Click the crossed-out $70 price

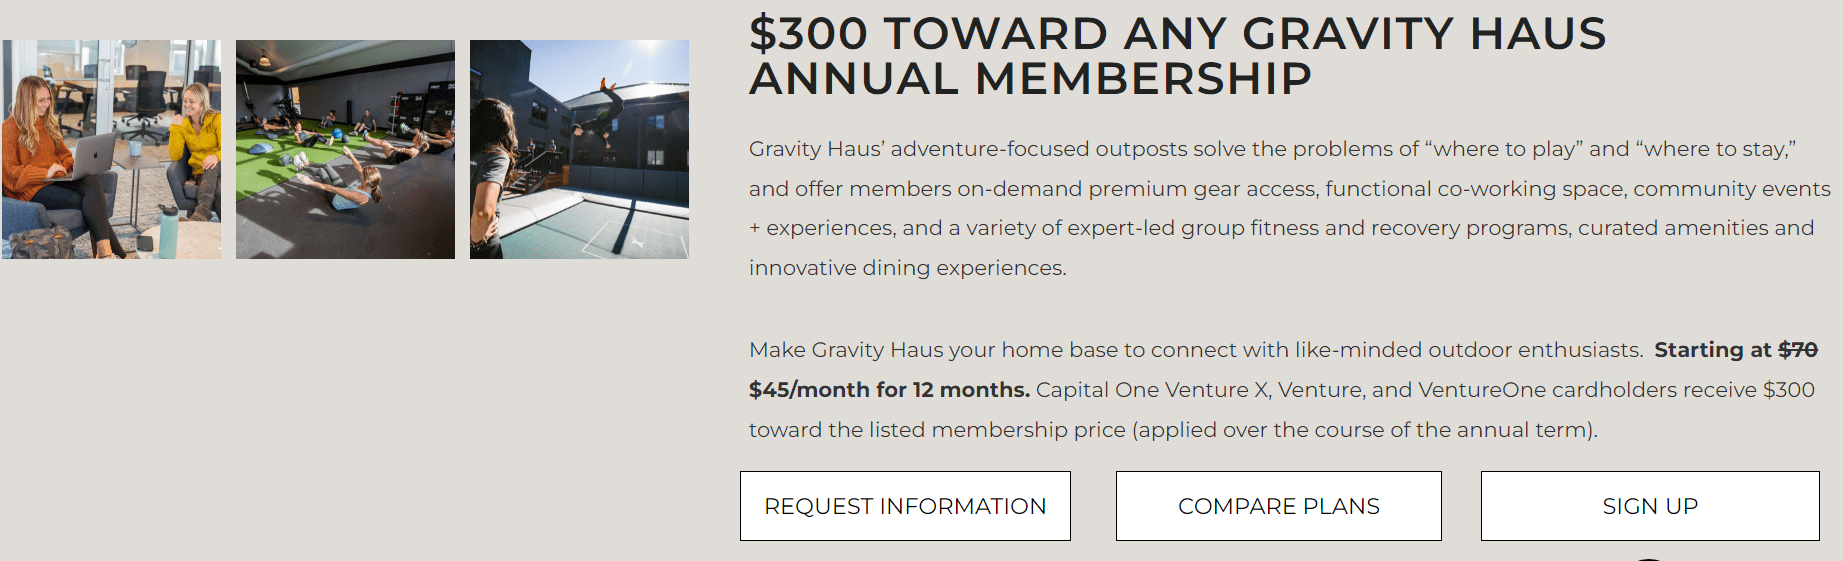[x=1798, y=350]
